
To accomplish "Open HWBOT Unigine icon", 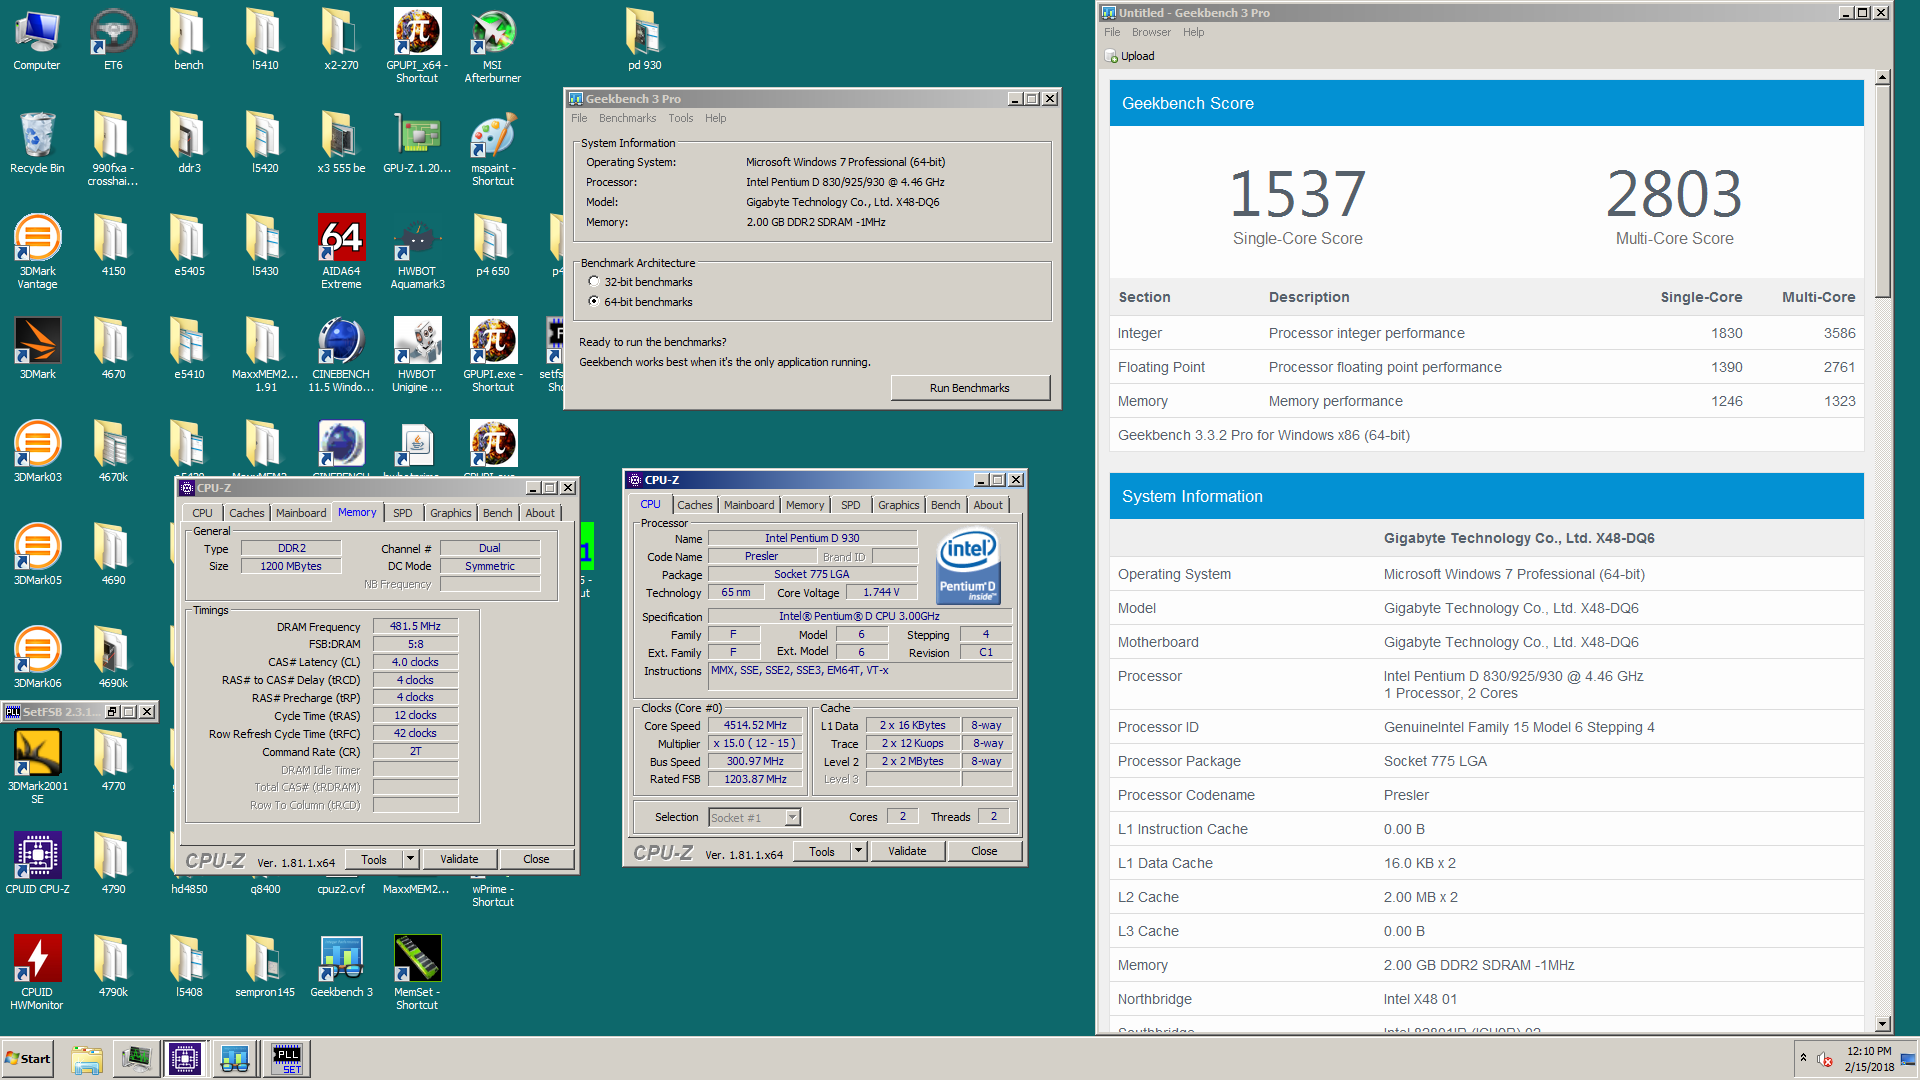I will [417, 354].
